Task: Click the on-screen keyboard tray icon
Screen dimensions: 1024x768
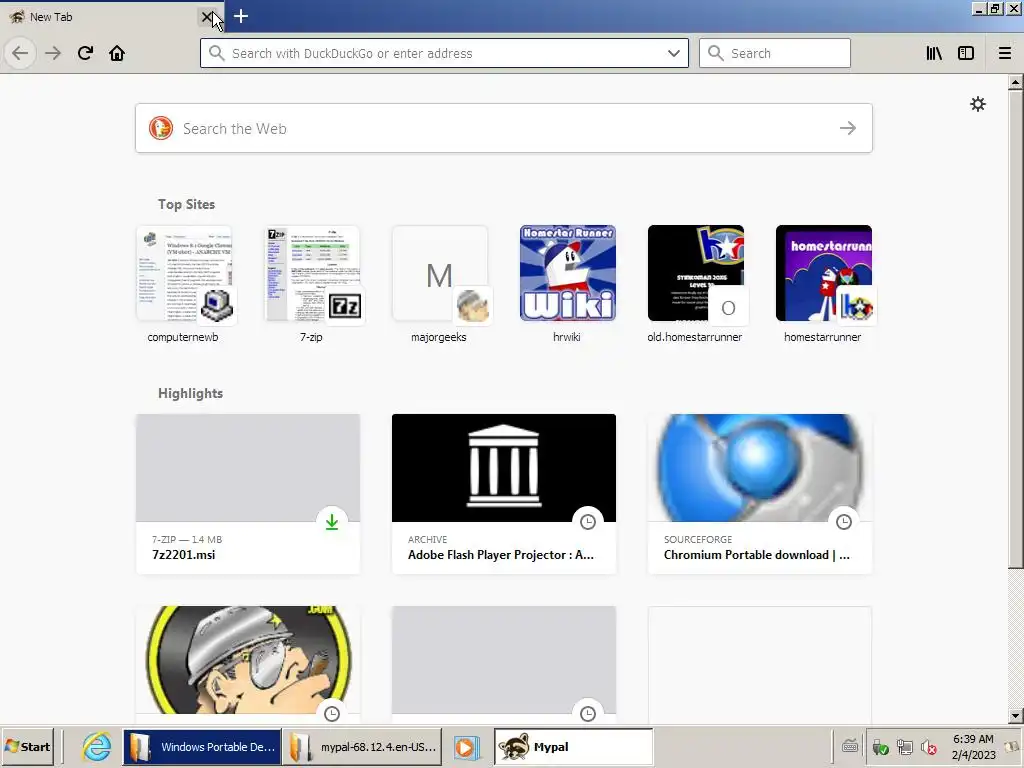Action: [850, 745]
